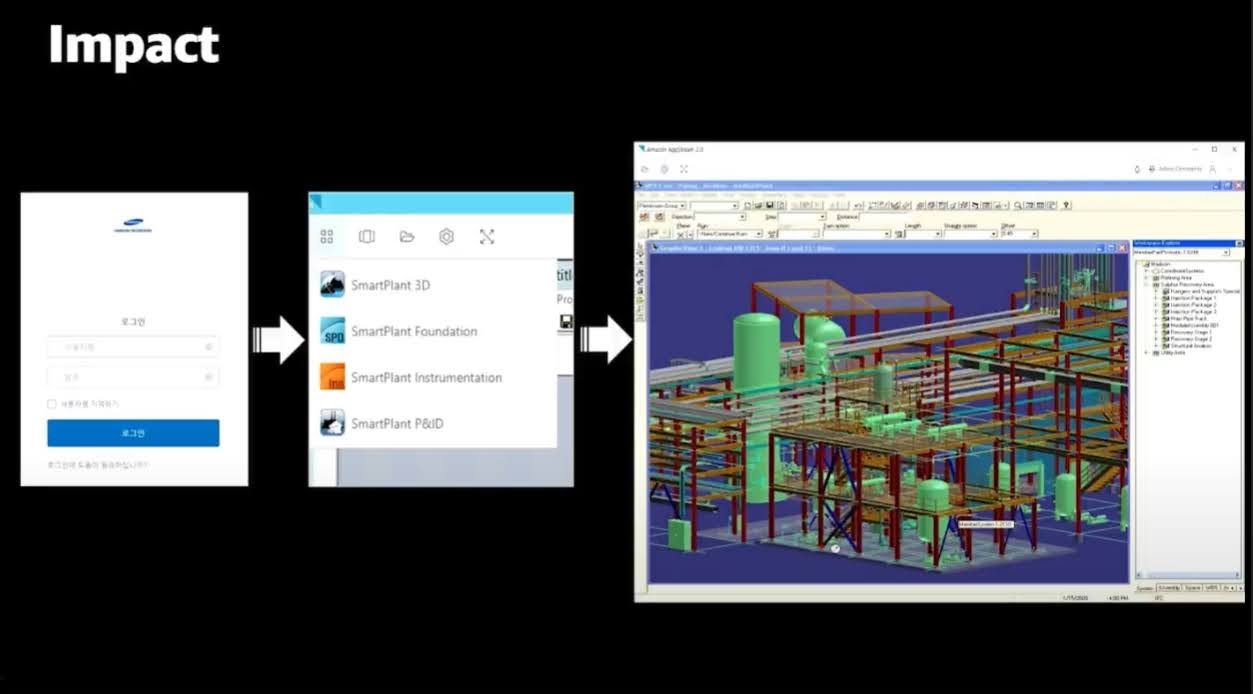This screenshot has width=1253, height=694.
Task: Switch to the Space tab in Workspace Explorer
Action: coord(1192,588)
